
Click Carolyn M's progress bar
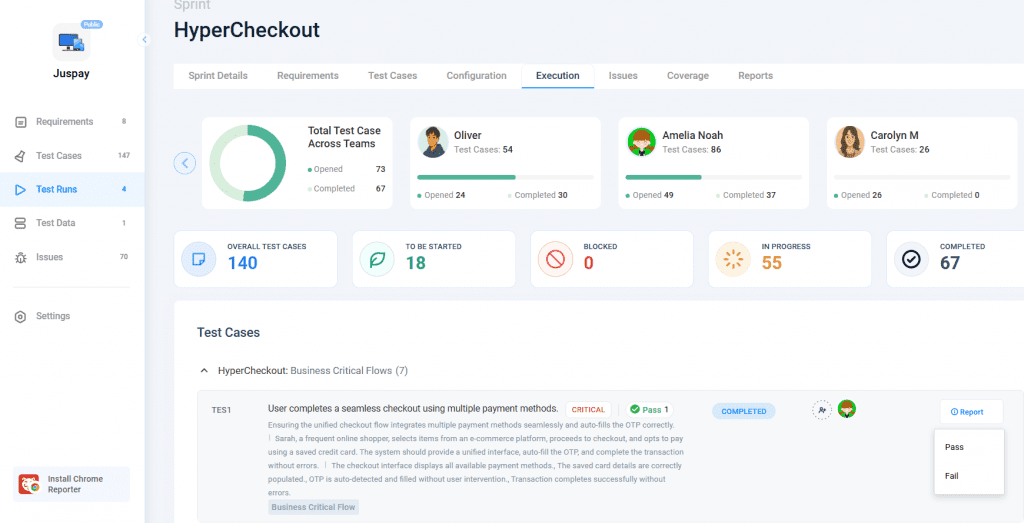[922, 177]
